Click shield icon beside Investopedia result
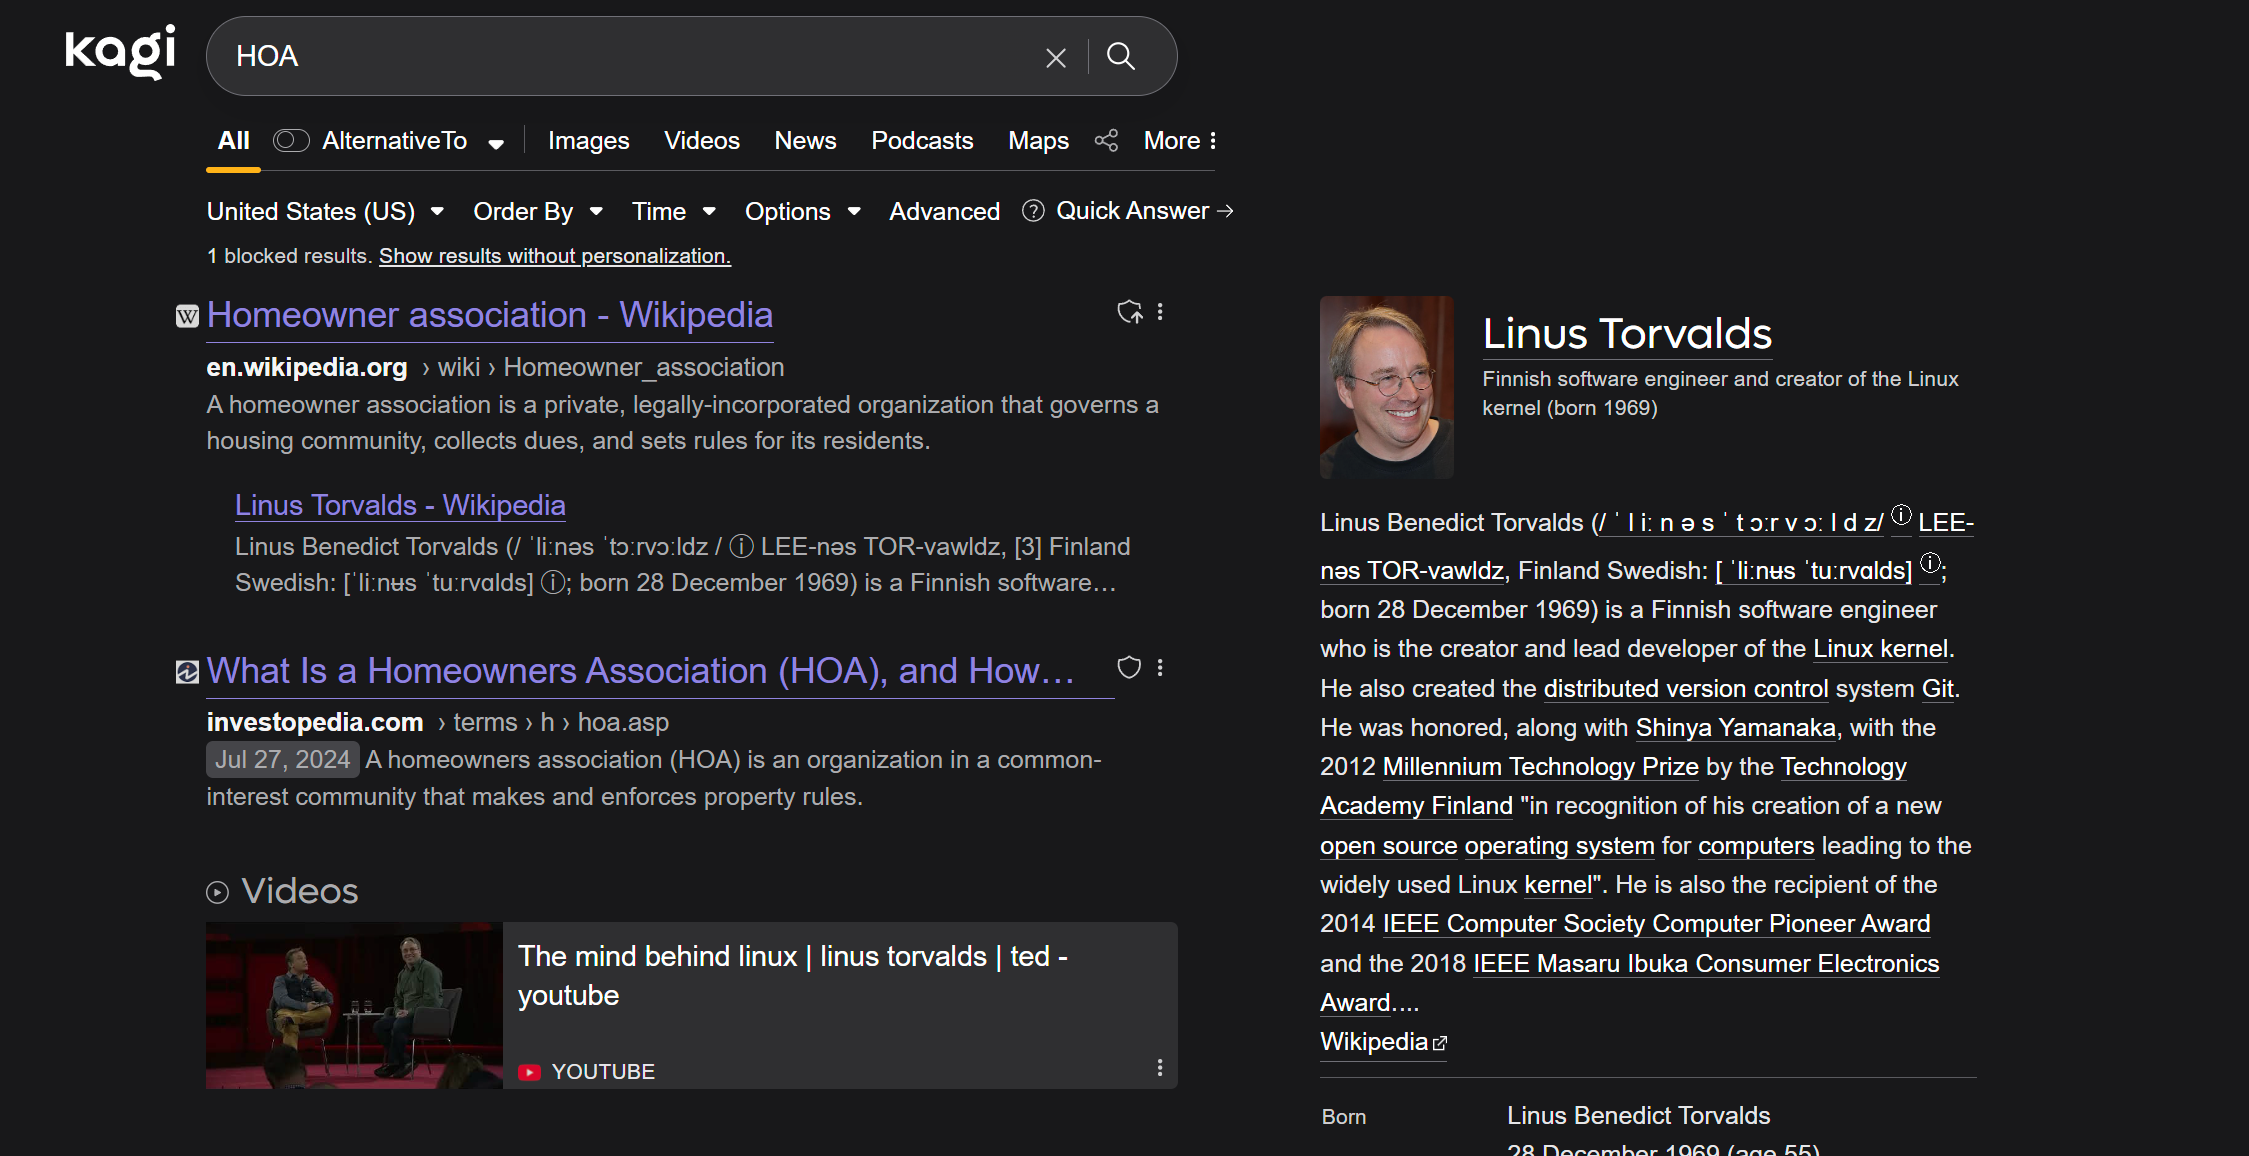 pos(1129,667)
